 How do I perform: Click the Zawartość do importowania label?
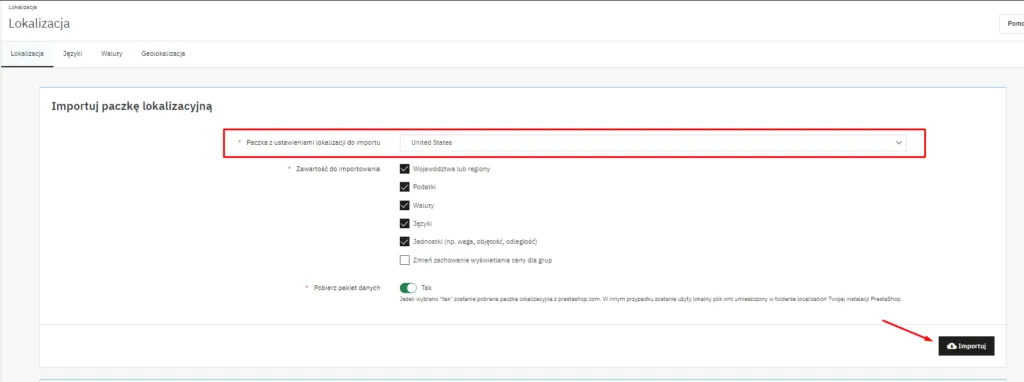point(337,168)
